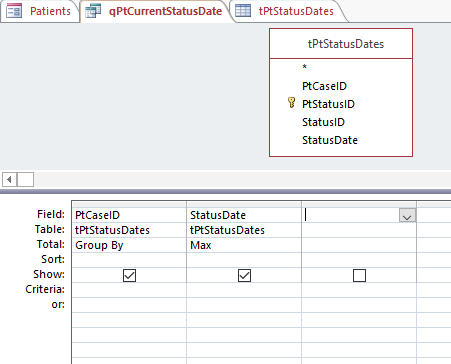Viewport: 451px width, 364px height.
Task: Select PtCaseID in the field list
Action: pos(324,86)
